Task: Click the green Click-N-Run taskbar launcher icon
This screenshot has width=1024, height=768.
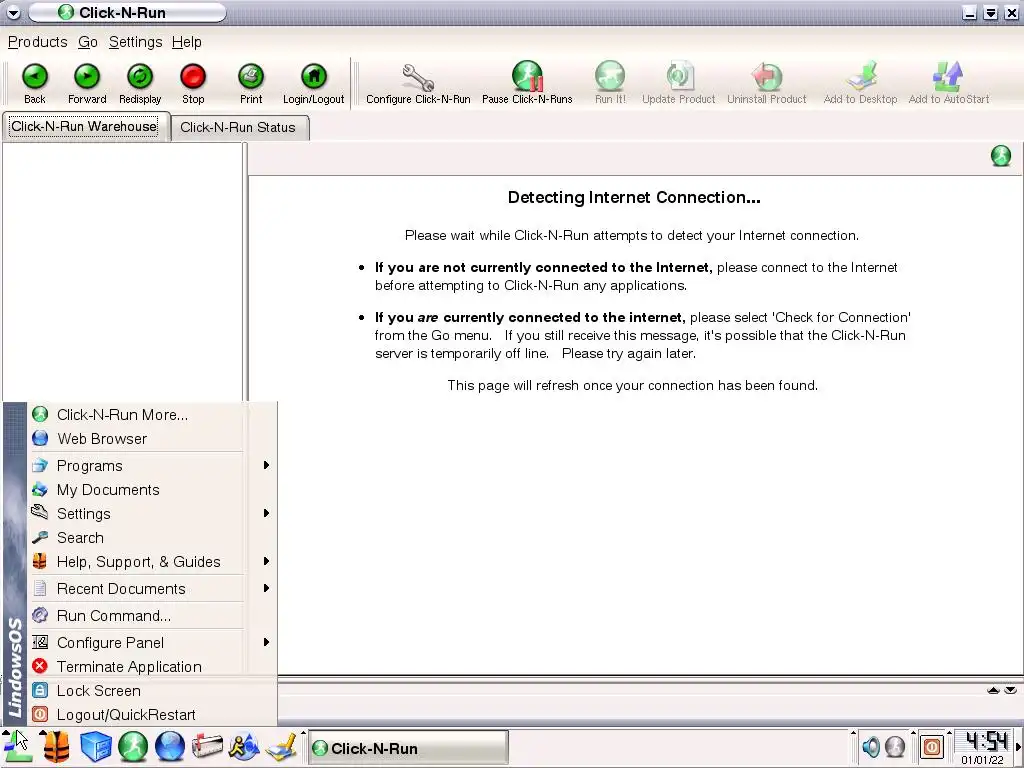Action: click(133, 748)
